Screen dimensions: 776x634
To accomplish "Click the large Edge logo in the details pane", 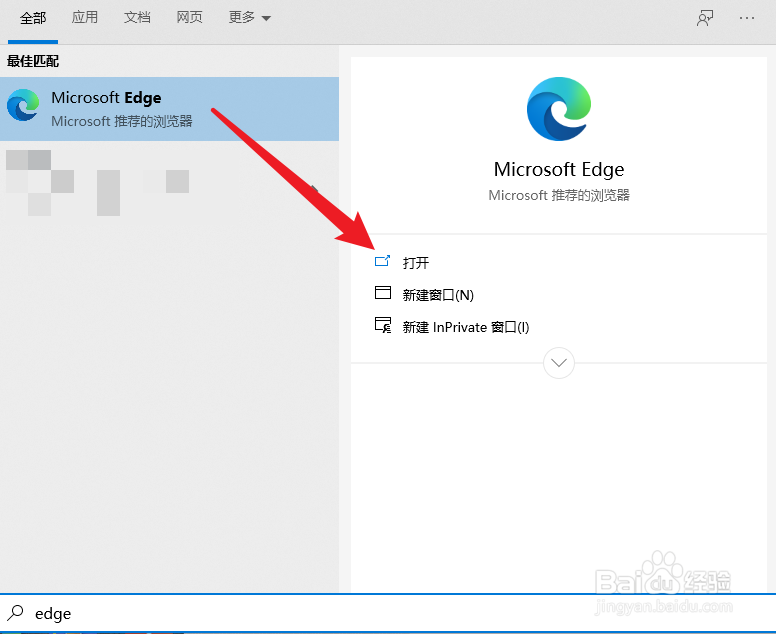I will [x=559, y=109].
